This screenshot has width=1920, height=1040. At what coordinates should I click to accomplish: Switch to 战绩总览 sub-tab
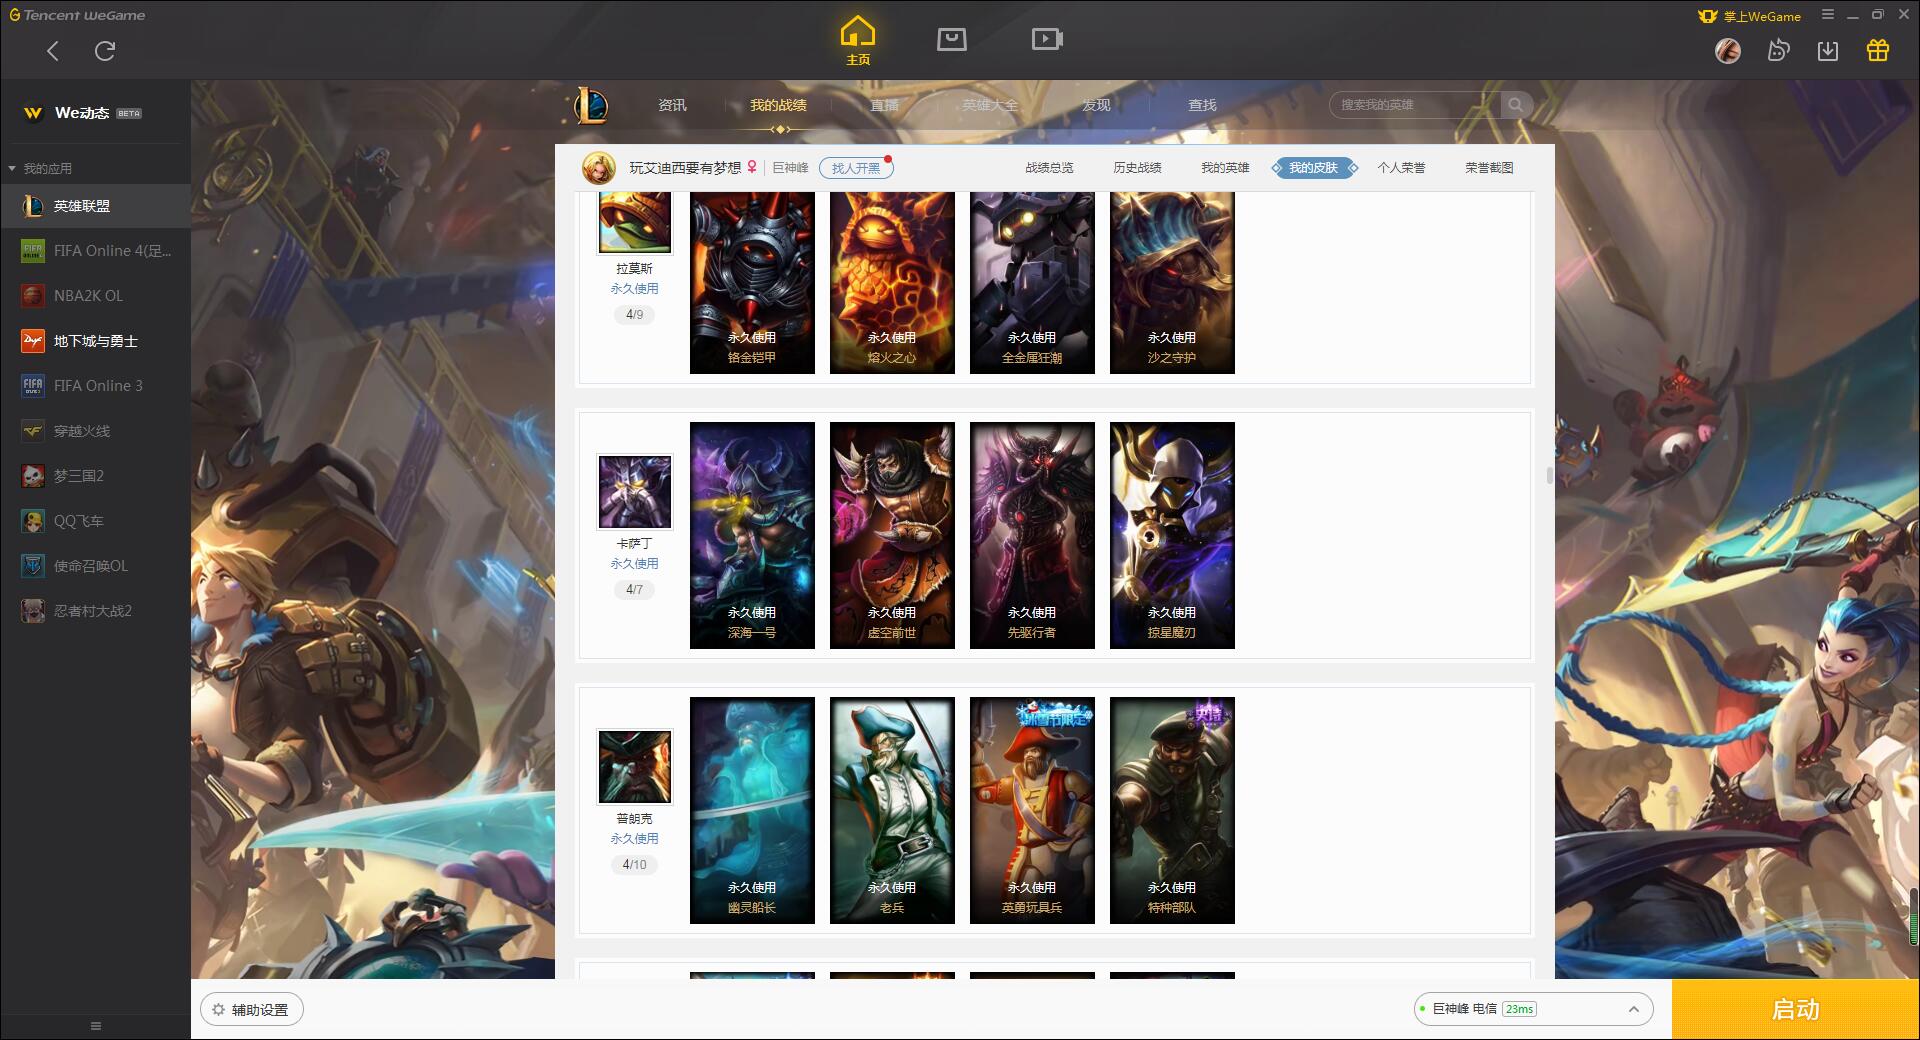point(1049,168)
